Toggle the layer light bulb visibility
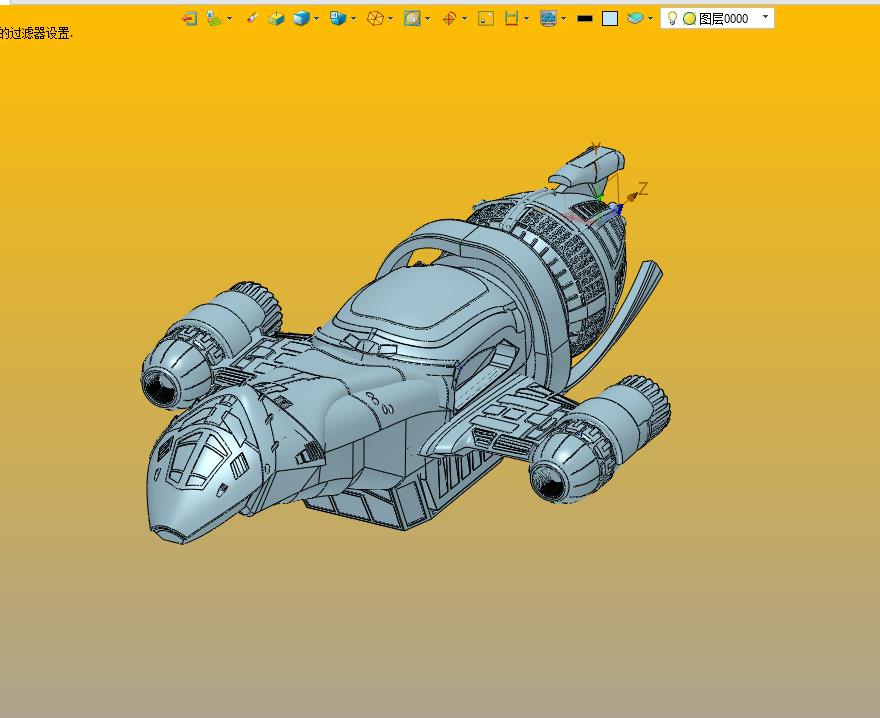The height and width of the screenshot is (718, 880). coord(672,19)
